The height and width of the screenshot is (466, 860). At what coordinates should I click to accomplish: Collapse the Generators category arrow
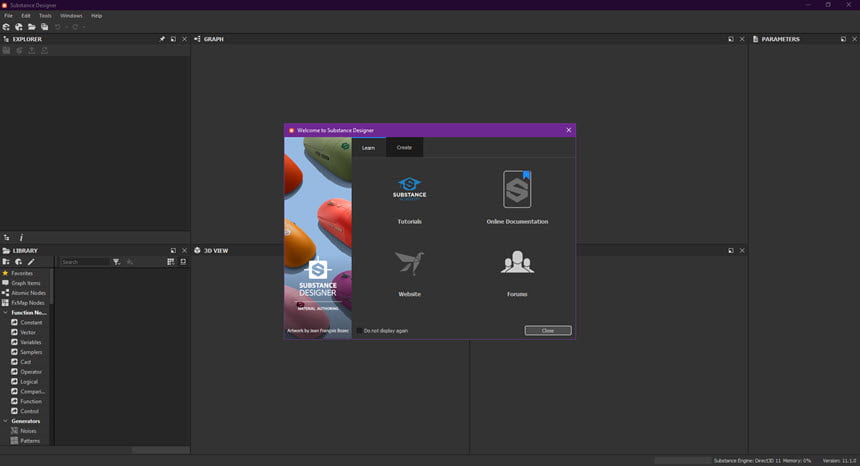coord(5,421)
